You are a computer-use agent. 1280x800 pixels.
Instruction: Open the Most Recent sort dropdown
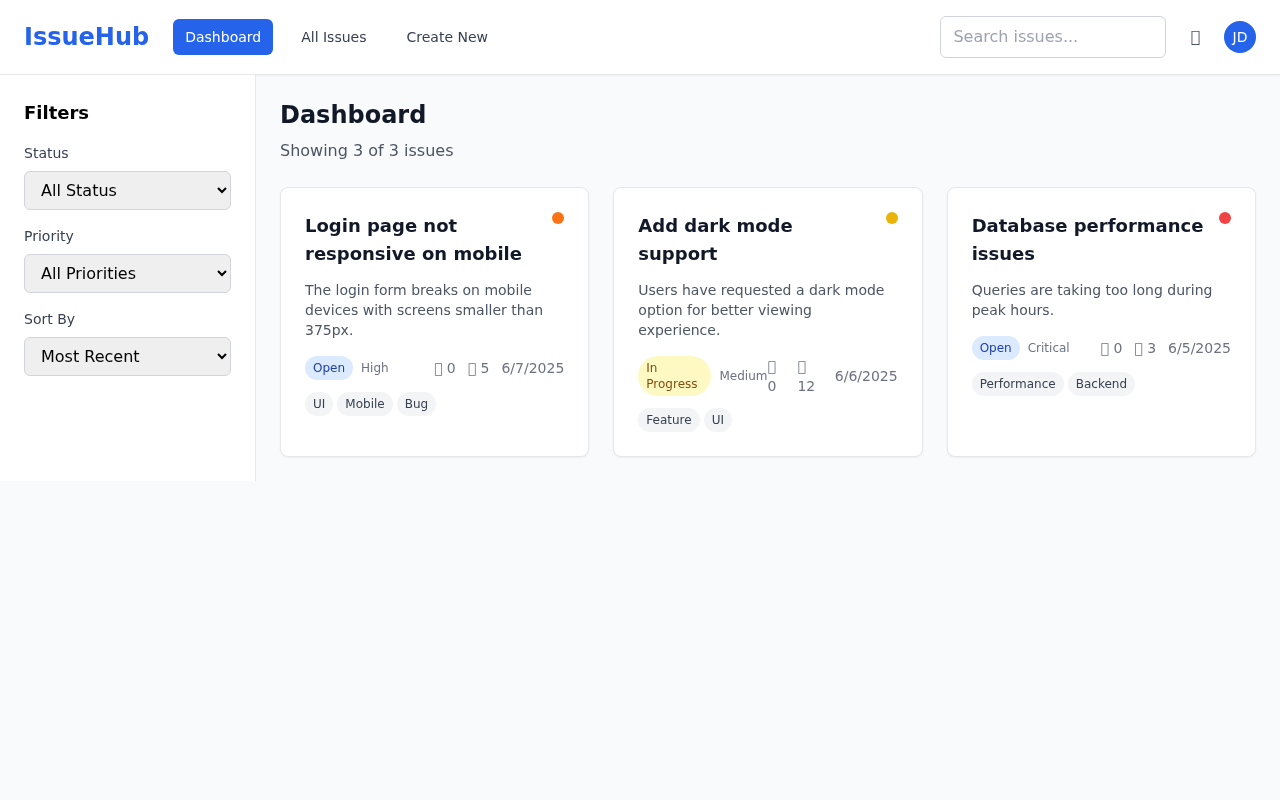[x=127, y=356]
